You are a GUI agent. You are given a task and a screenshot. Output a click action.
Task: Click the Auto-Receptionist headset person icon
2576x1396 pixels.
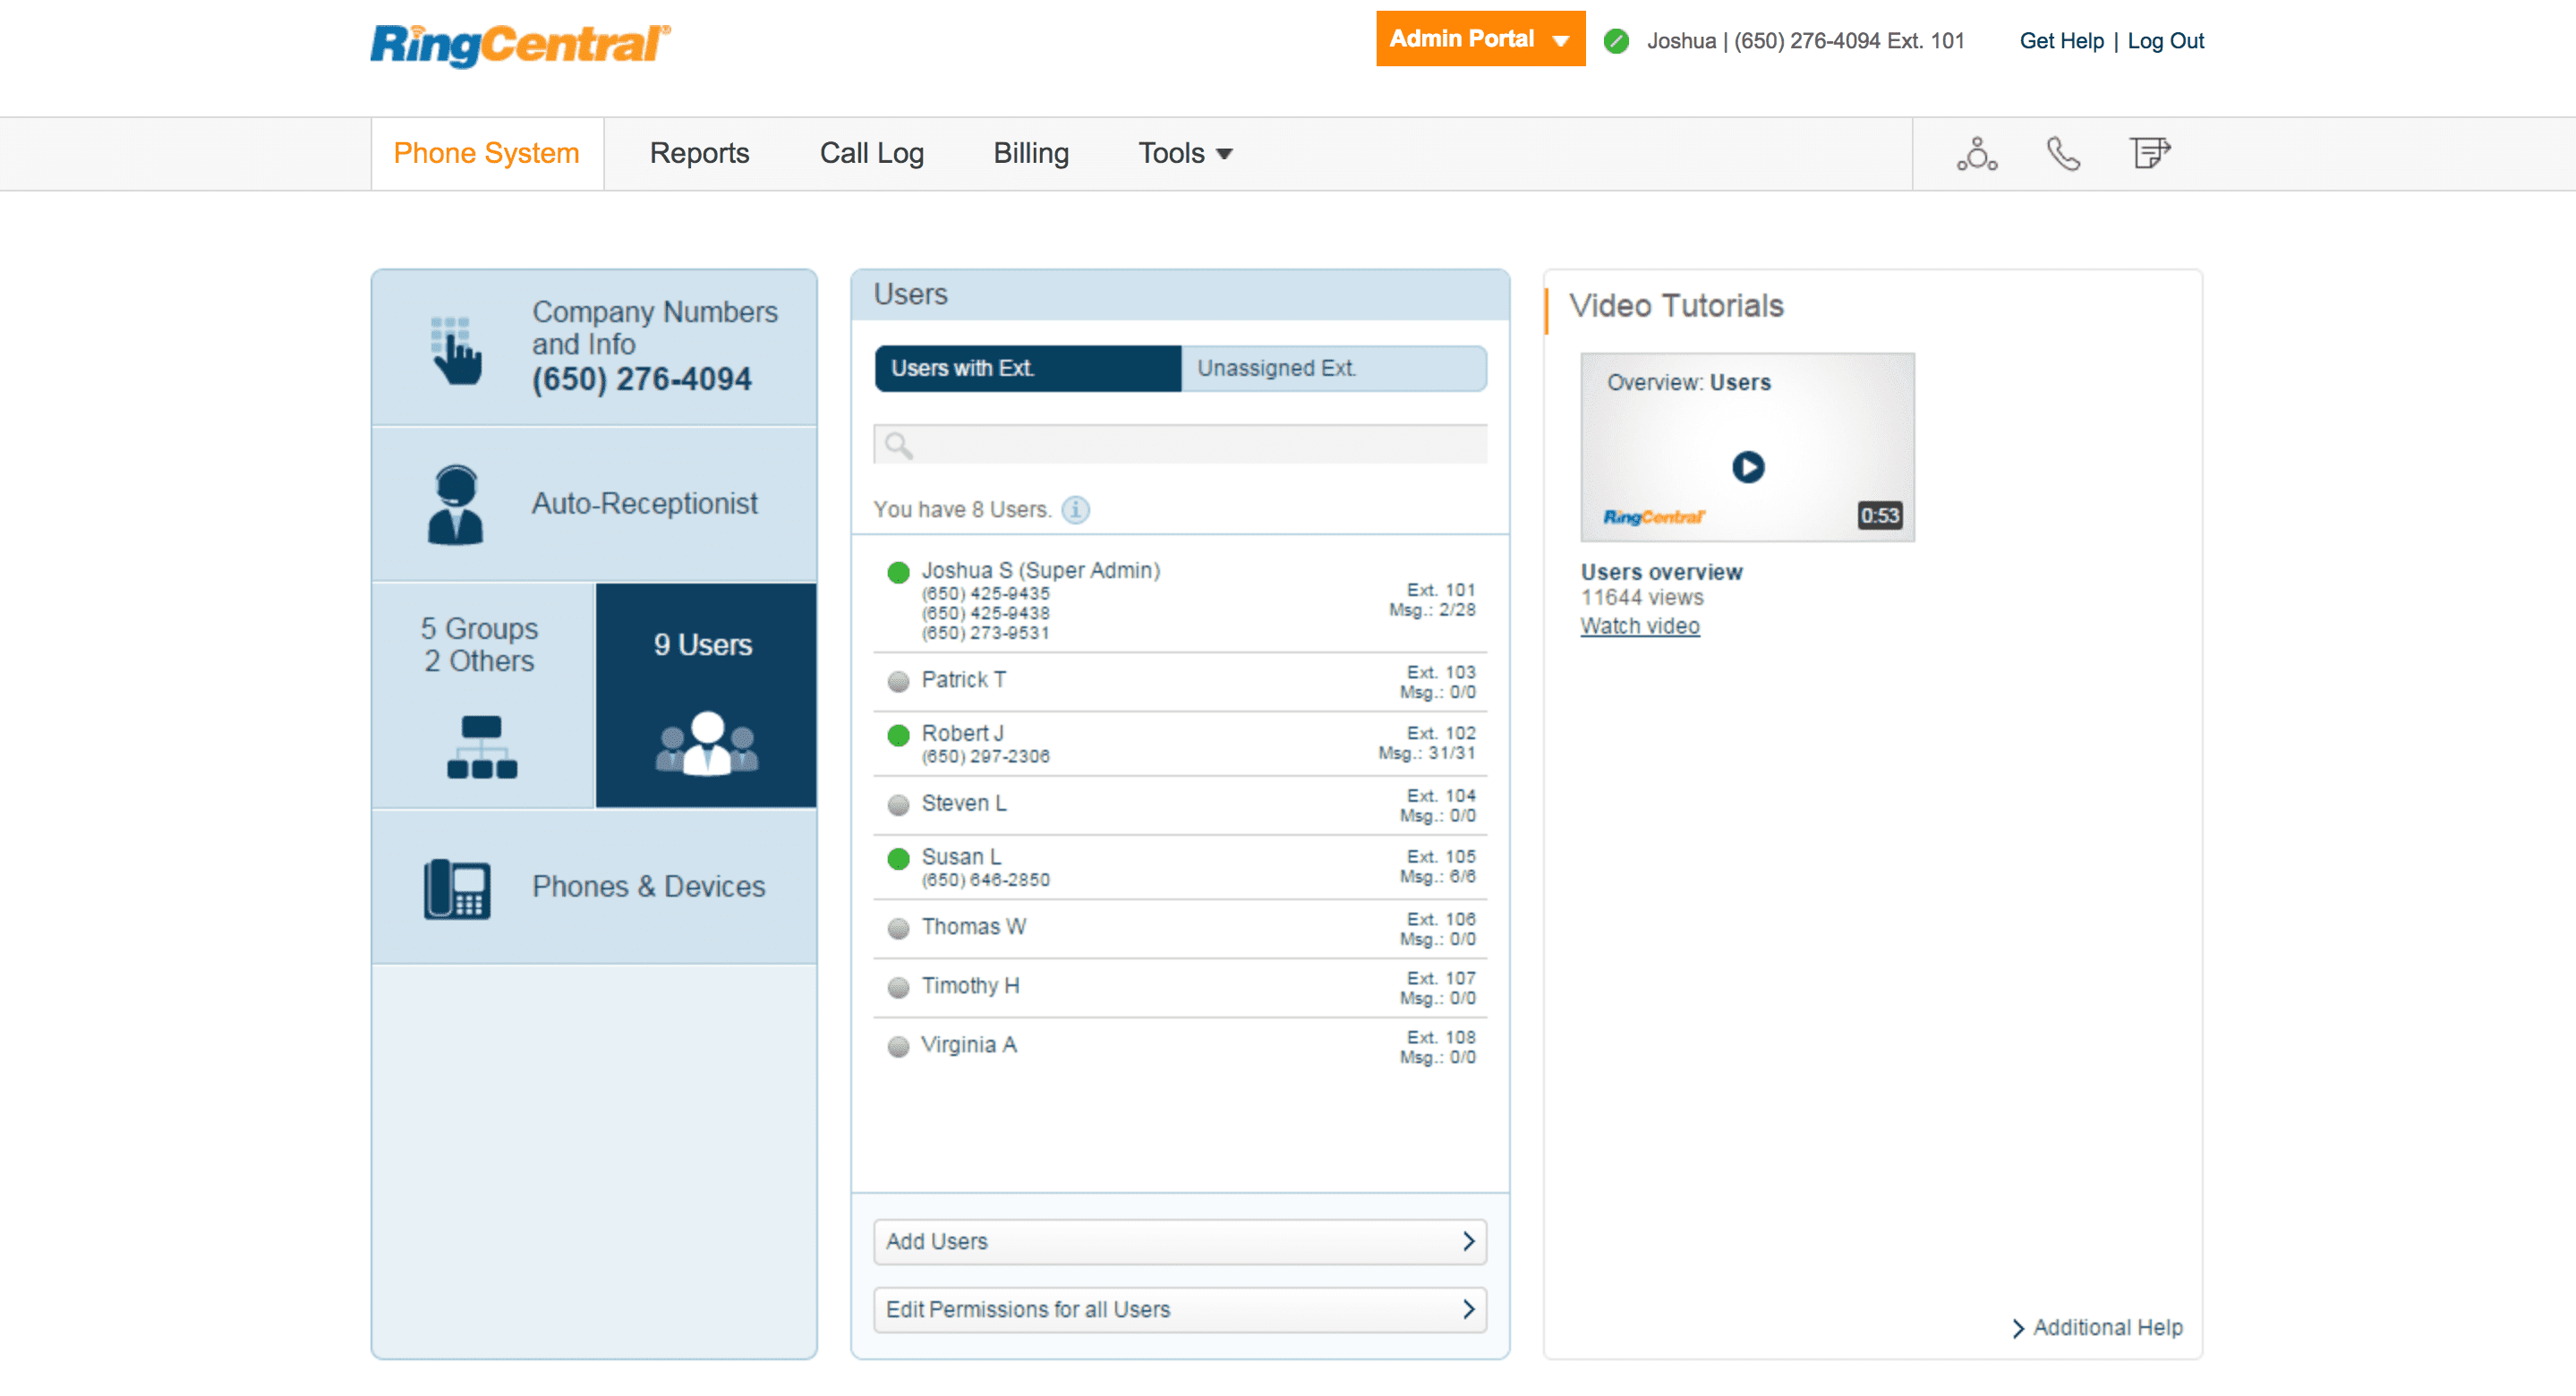click(x=455, y=504)
